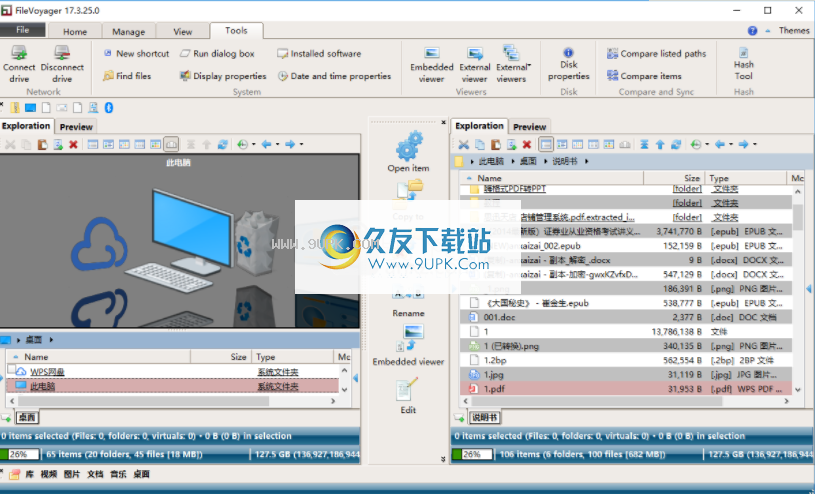Open the Themes menu
This screenshot has width=816, height=494.
(794, 31)
